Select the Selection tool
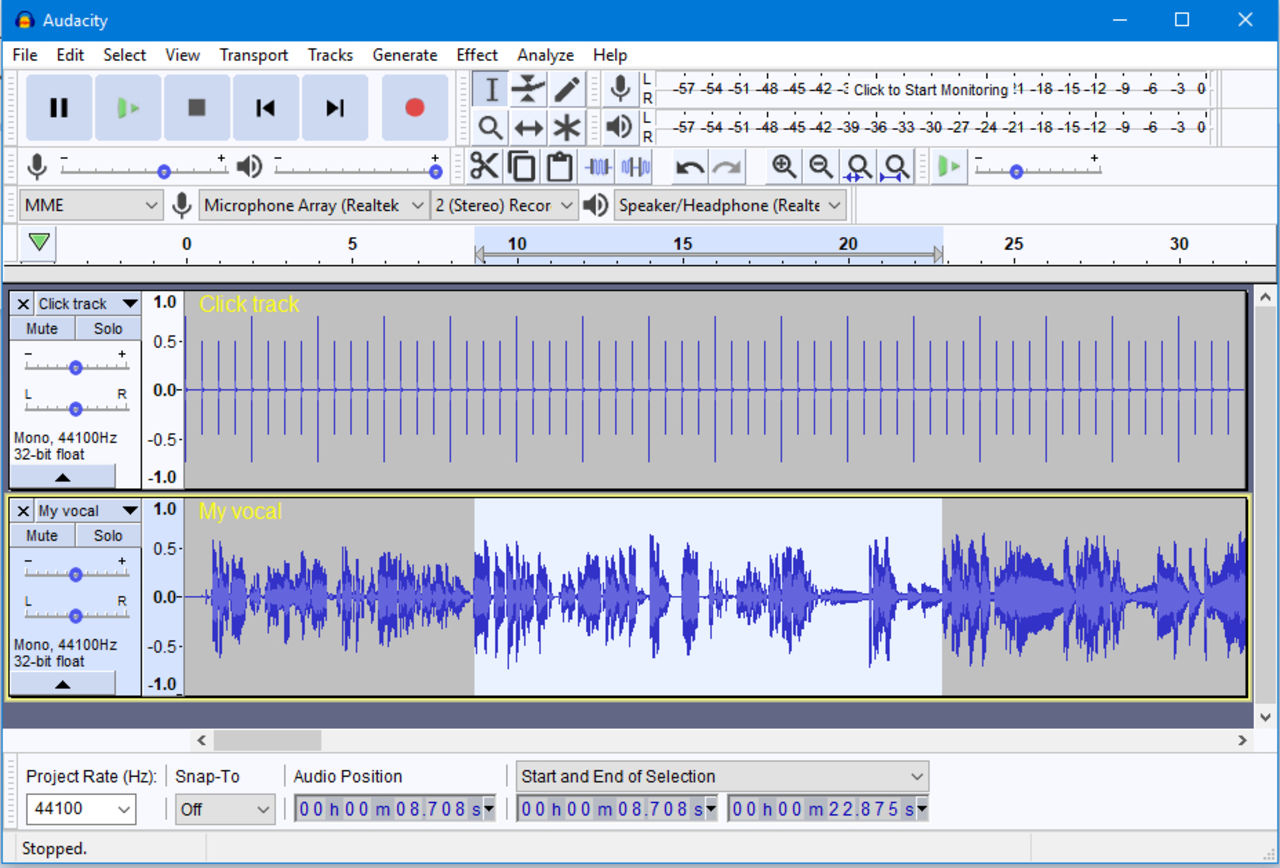This screenshot has height=868, width=1280. pyautogui.click(x=489, y=89)
